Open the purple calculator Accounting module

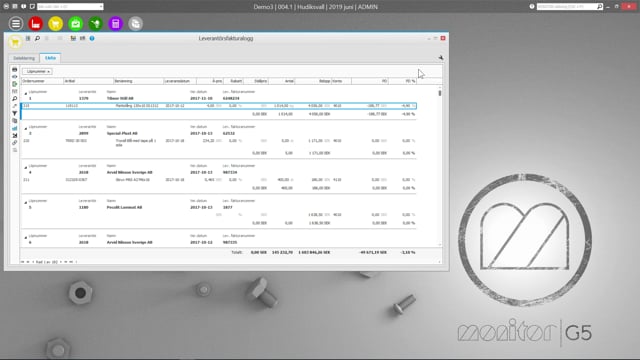click(116, 24)
